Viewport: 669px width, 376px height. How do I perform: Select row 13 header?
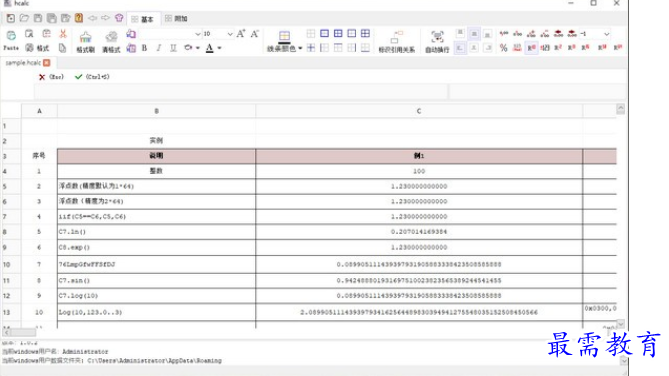point(11,312)
